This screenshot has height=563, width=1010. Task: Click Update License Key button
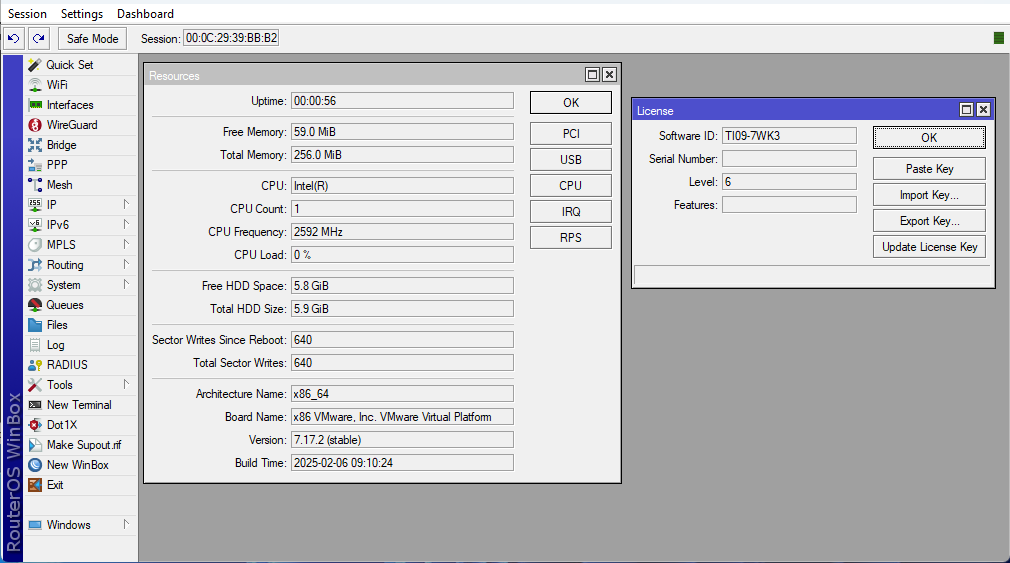929,247
